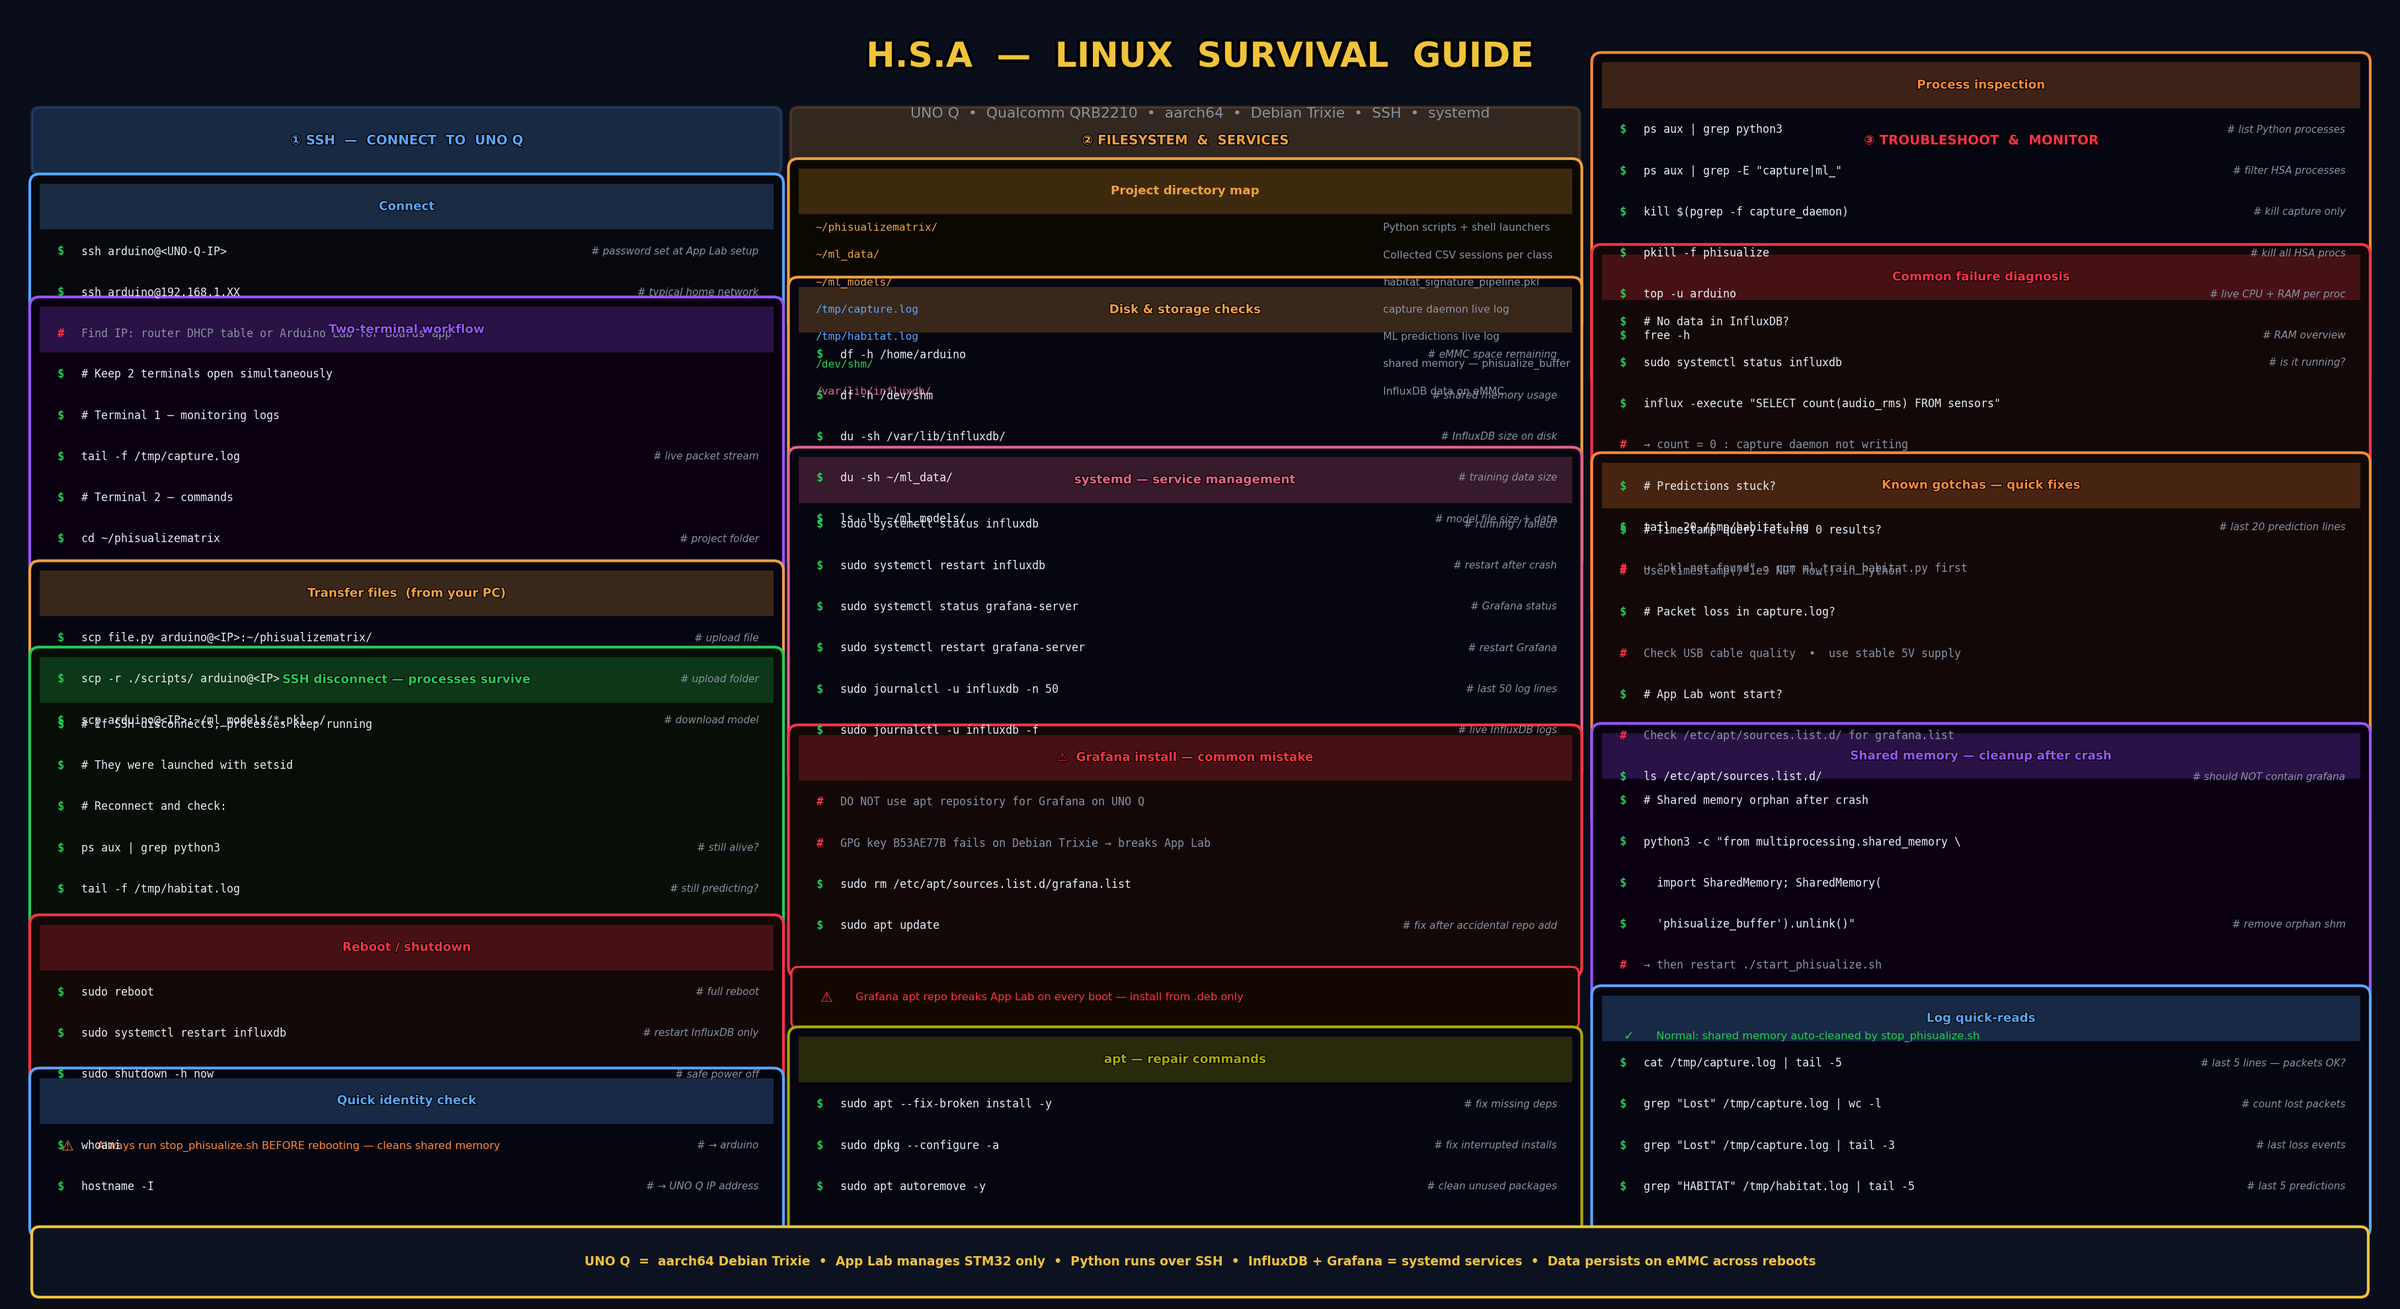Screen dimensions: 2400x1309
Task: Click "# They were launched with setsid"
Action: 187,765
